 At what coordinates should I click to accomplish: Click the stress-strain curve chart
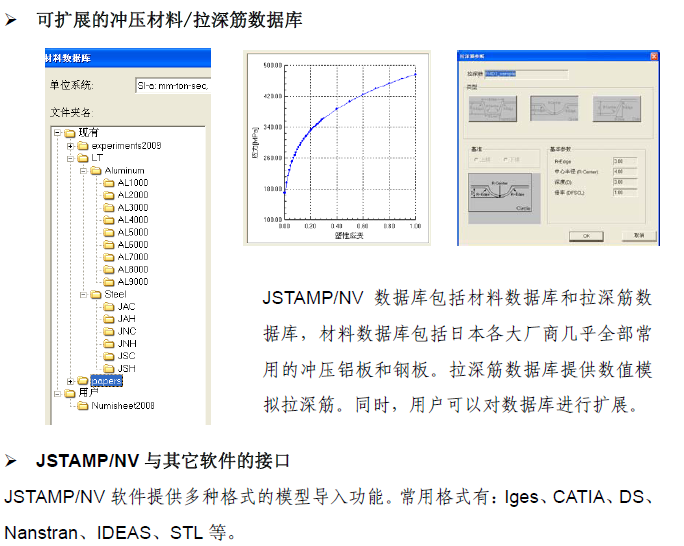[x=337, y=147]
